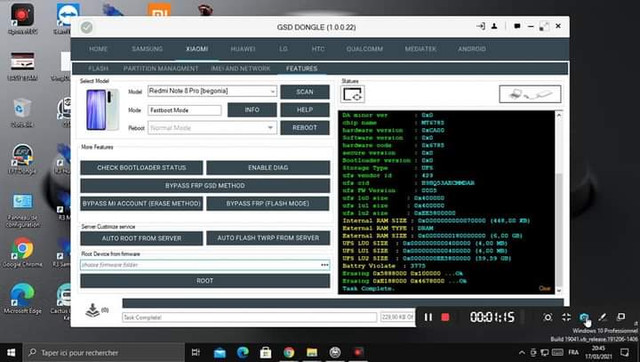Screen dimensions: 640x362
Task: Stop the recording with red square button
Action: [445, 317]
